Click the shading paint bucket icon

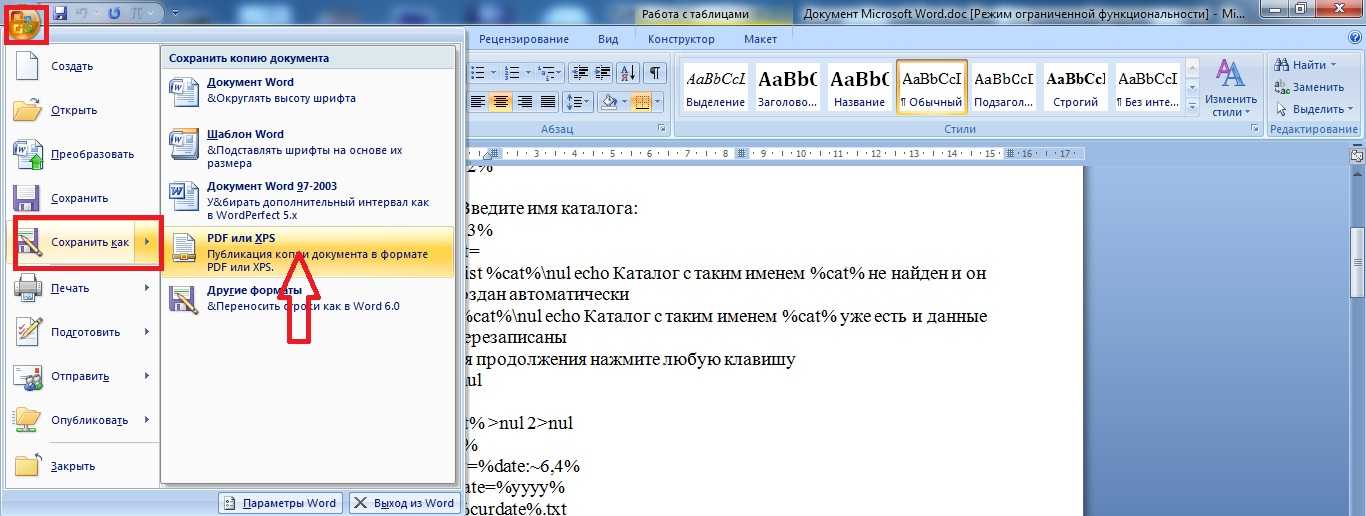[x=611, y=102]
